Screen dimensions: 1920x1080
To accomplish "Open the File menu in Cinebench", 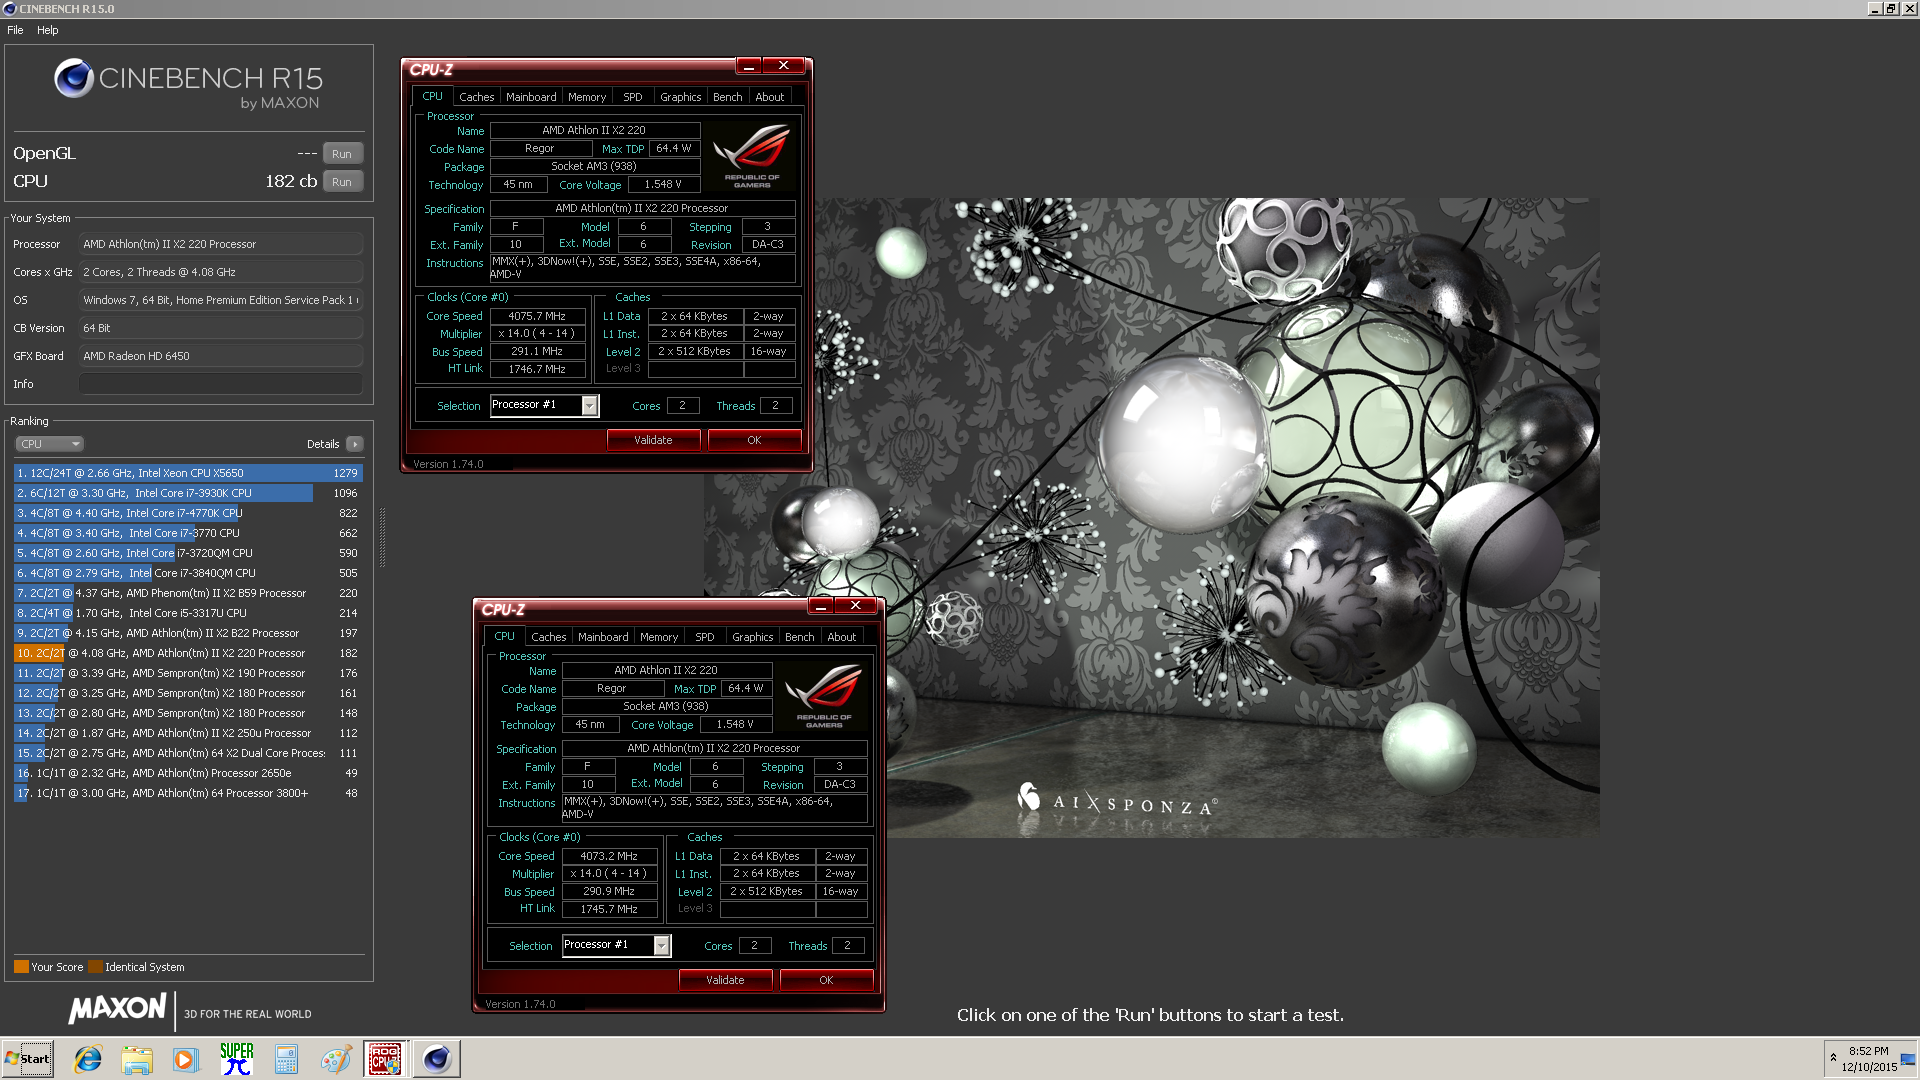I will point(15,30).
